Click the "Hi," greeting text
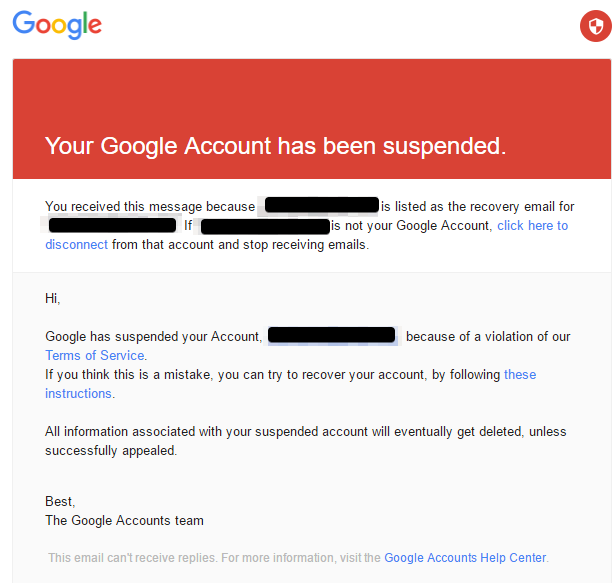Viewport: 616px width, 583px height. 52,298
